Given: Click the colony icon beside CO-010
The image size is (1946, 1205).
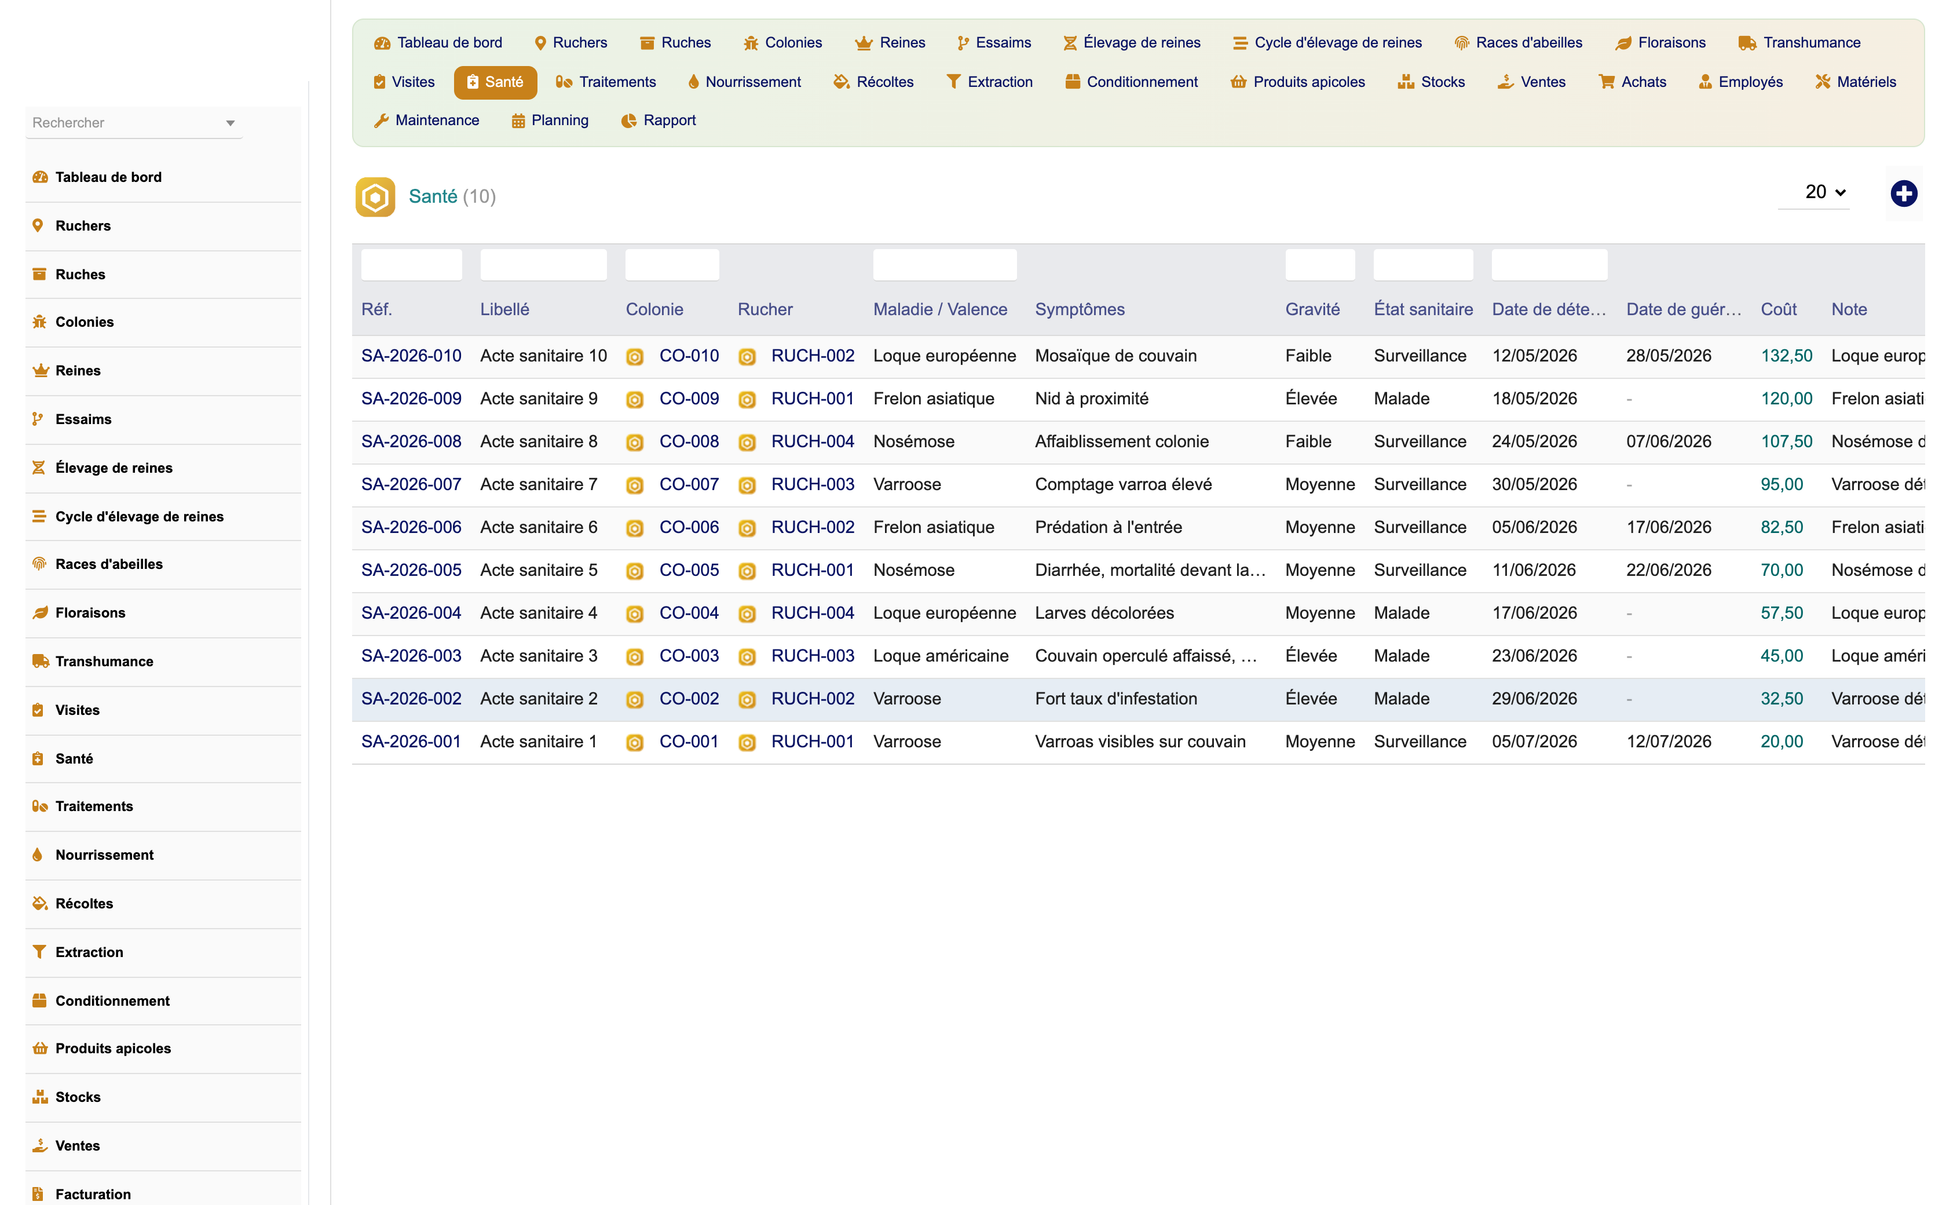Looking at the screenshot, I should 635,357.
